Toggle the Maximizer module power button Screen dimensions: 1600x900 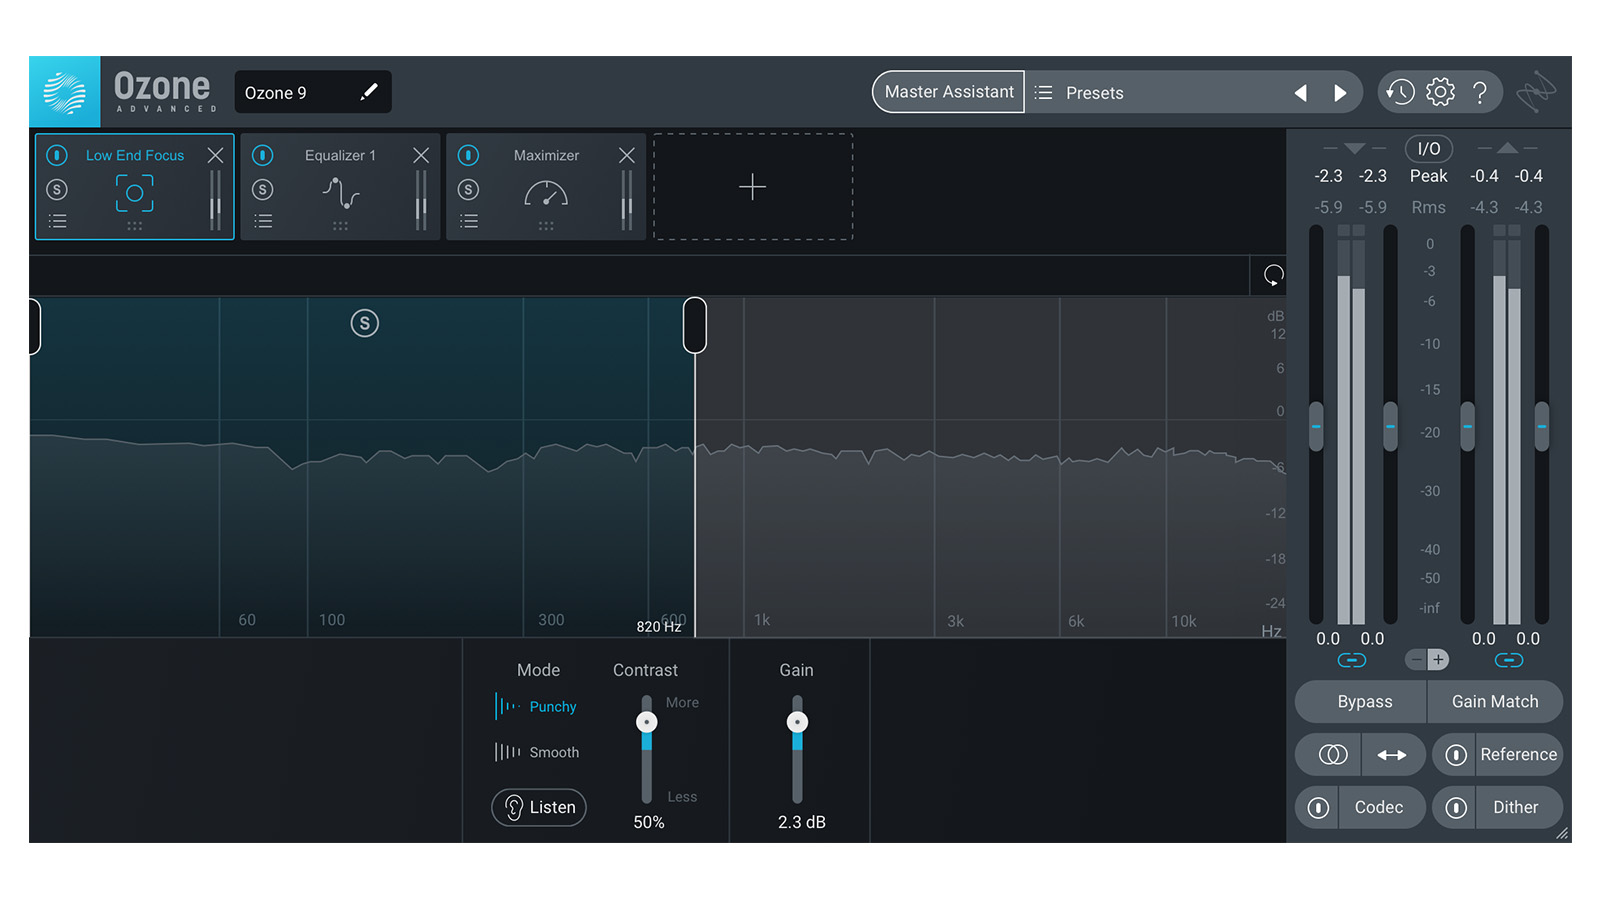pos(468,155)
